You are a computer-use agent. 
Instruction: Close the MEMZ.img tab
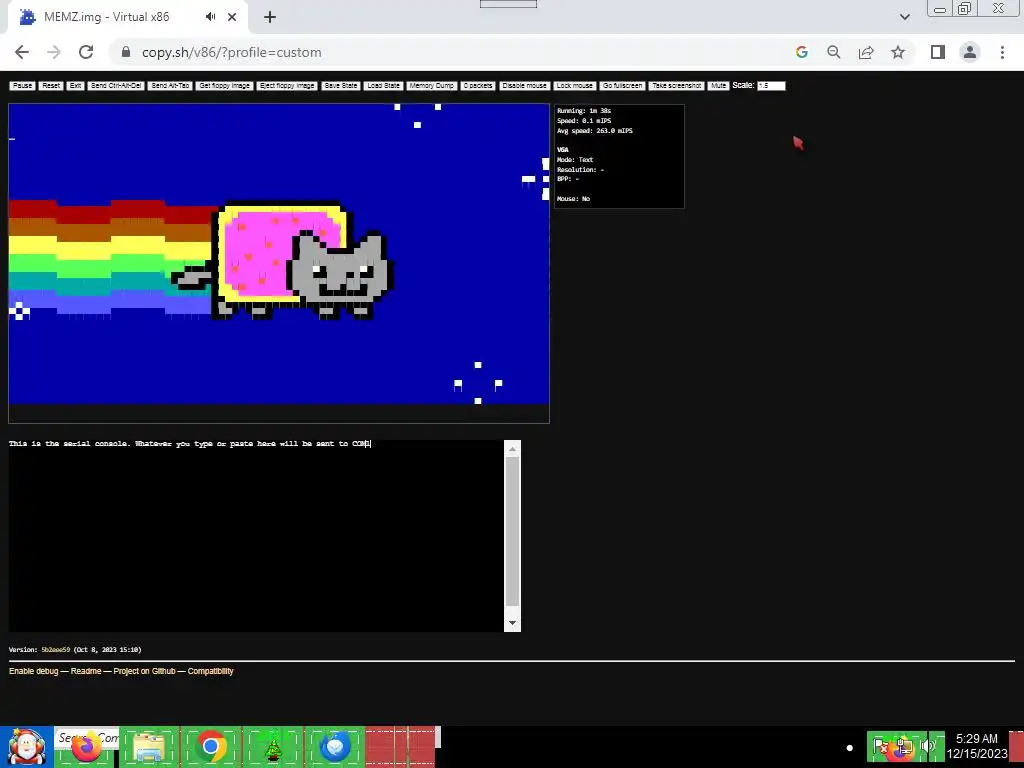232,17
